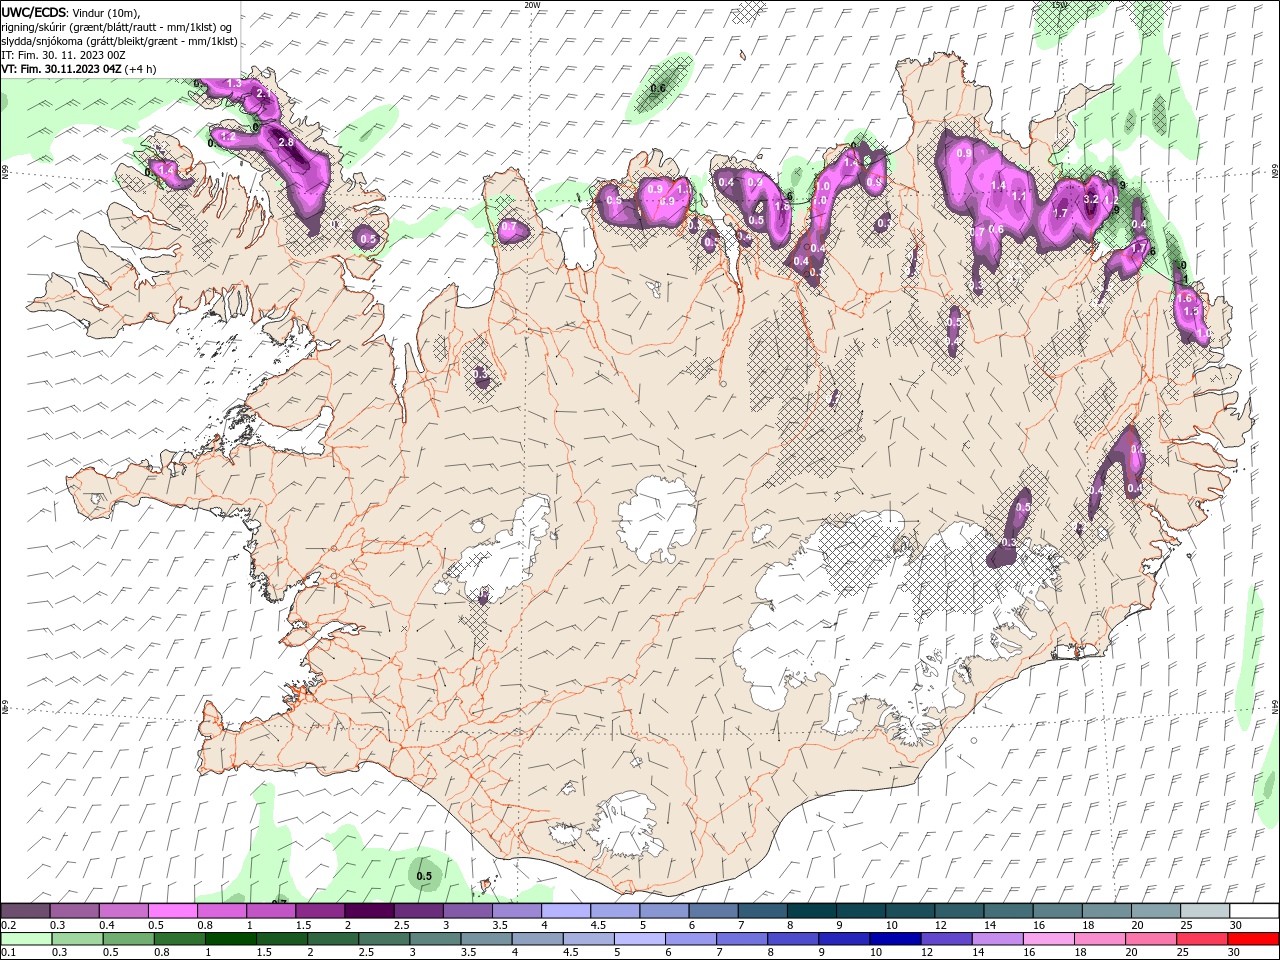Click the snow legend swatch between 0.2 and 0.3
The height and width of the screenshot is (960, 1280).
[26, 910]
